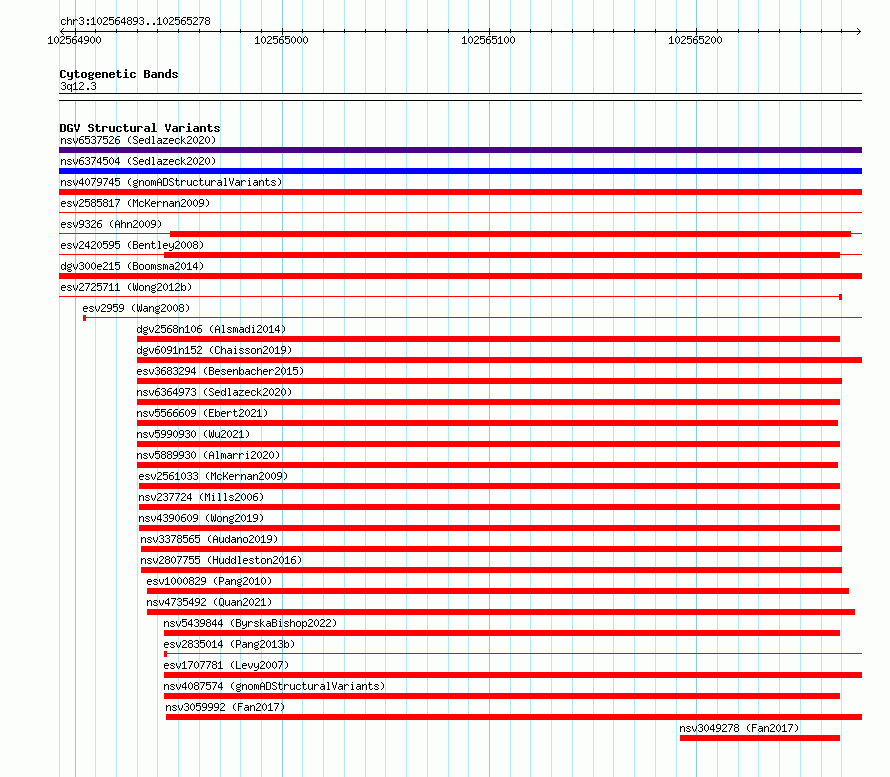
Task: Open nsv3378565 (Audano2019) entry
Action: (209, 539)
